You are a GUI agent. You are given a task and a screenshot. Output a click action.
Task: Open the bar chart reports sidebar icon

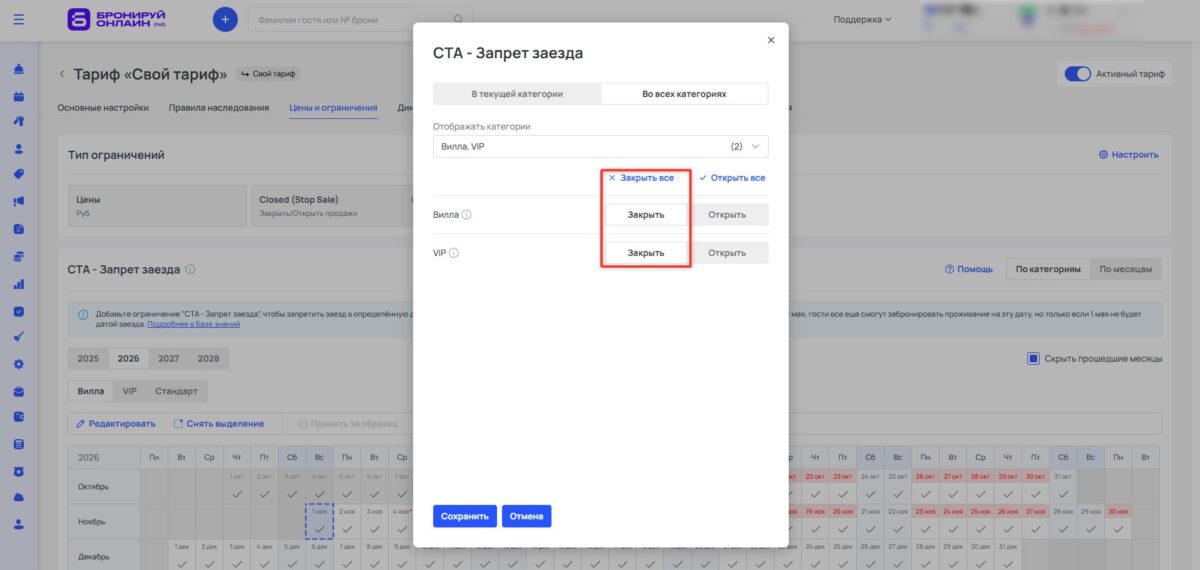tap(19, 283)
